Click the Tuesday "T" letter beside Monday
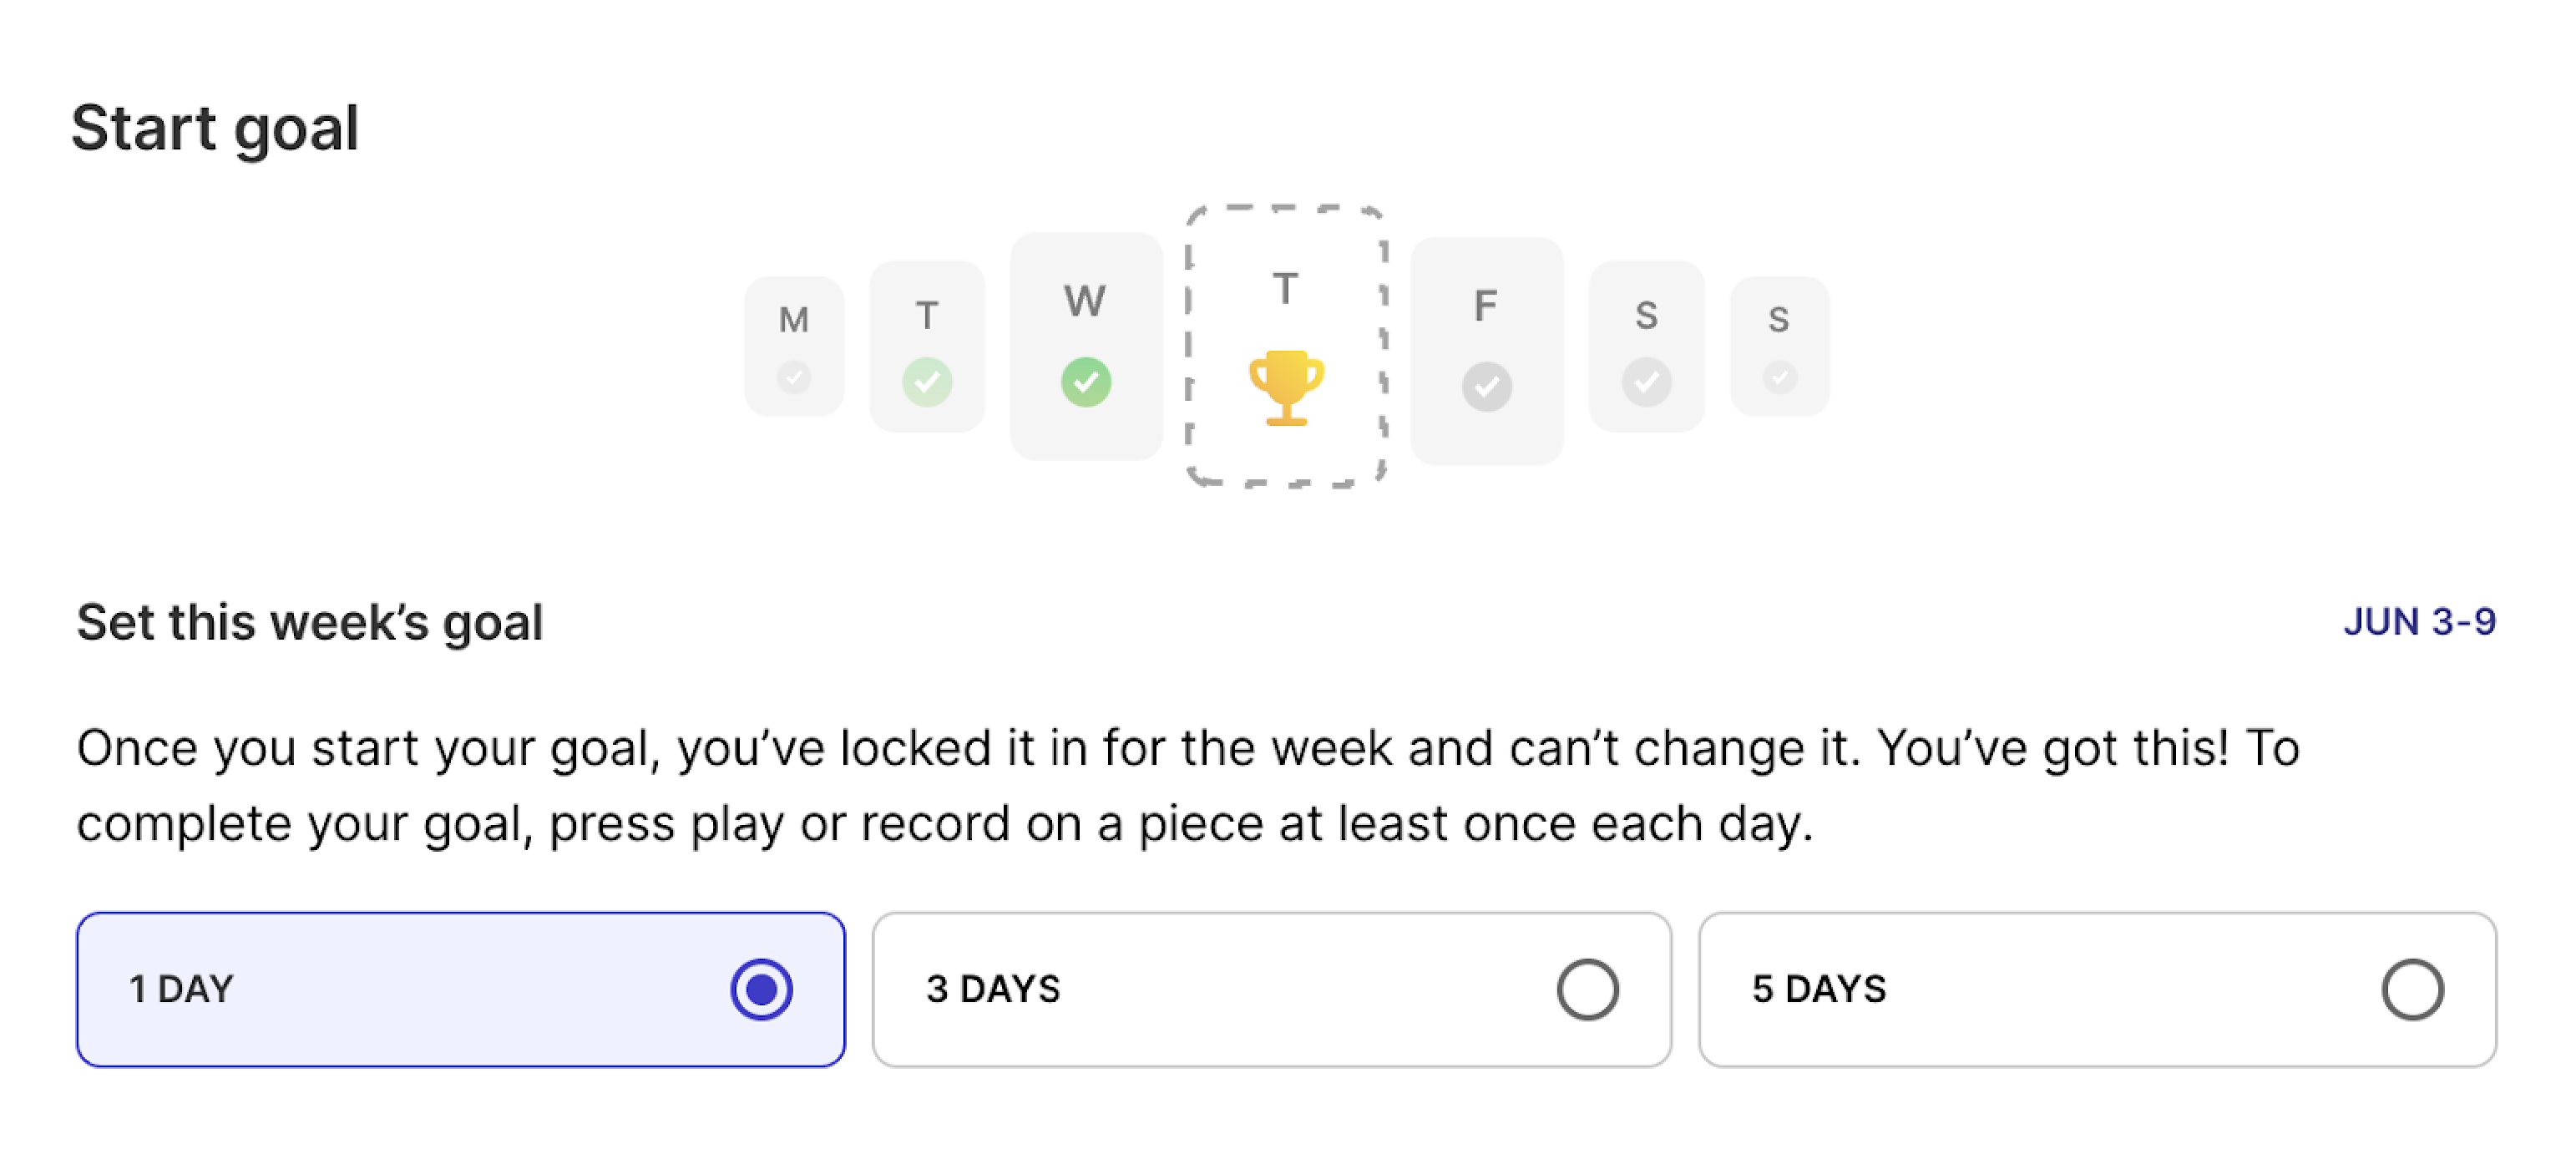The width and height of the screenshot is (2576, 1149). pyautogui.click(x=927, y=316)
